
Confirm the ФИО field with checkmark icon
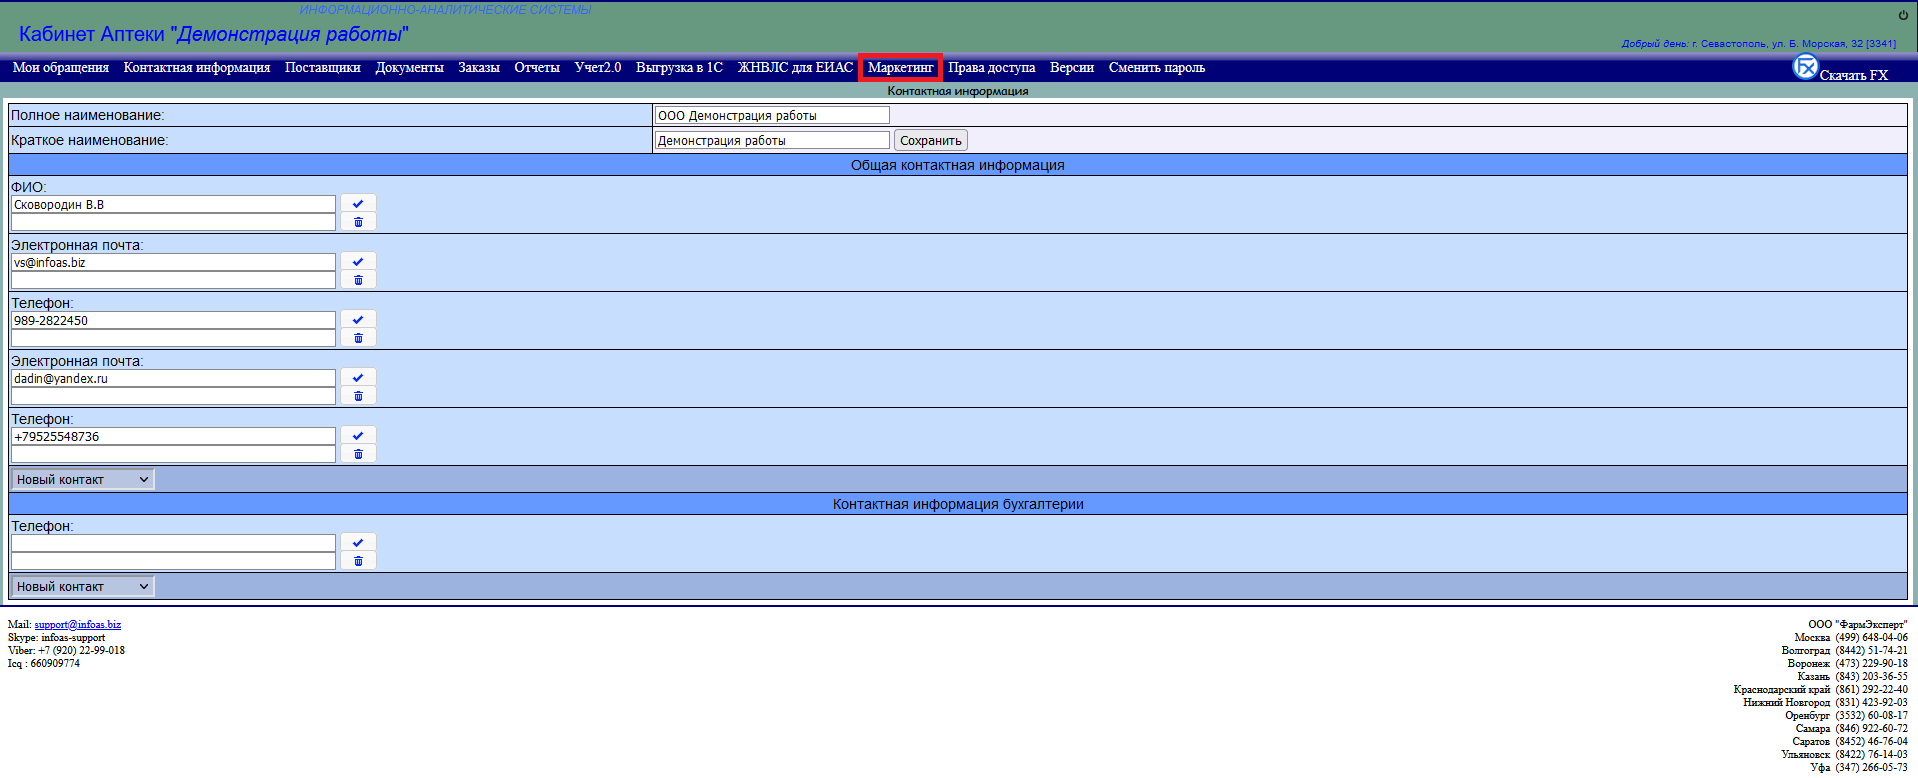coord(358,204)
